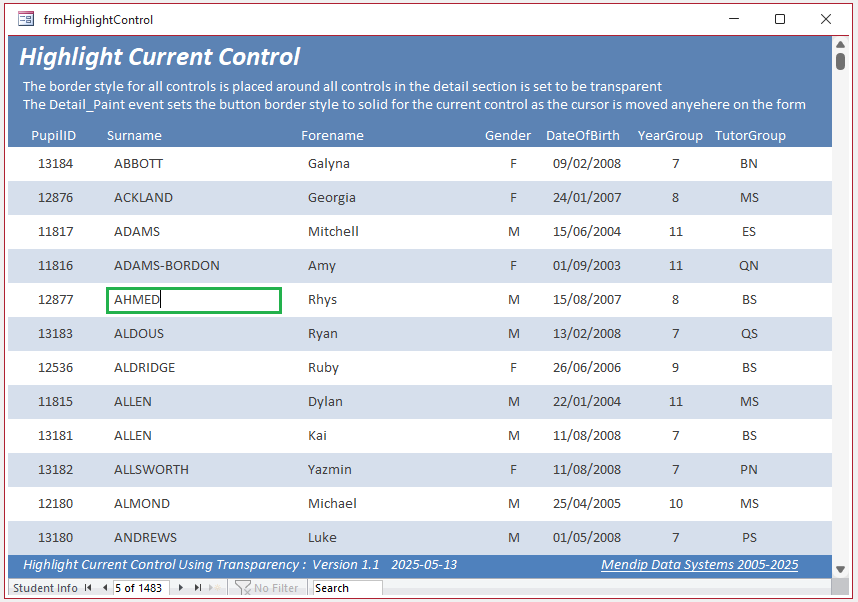The image size is (858, 602).
Task: Click tutor group QS
Action: pyautogui.click(x=749, y=334)
